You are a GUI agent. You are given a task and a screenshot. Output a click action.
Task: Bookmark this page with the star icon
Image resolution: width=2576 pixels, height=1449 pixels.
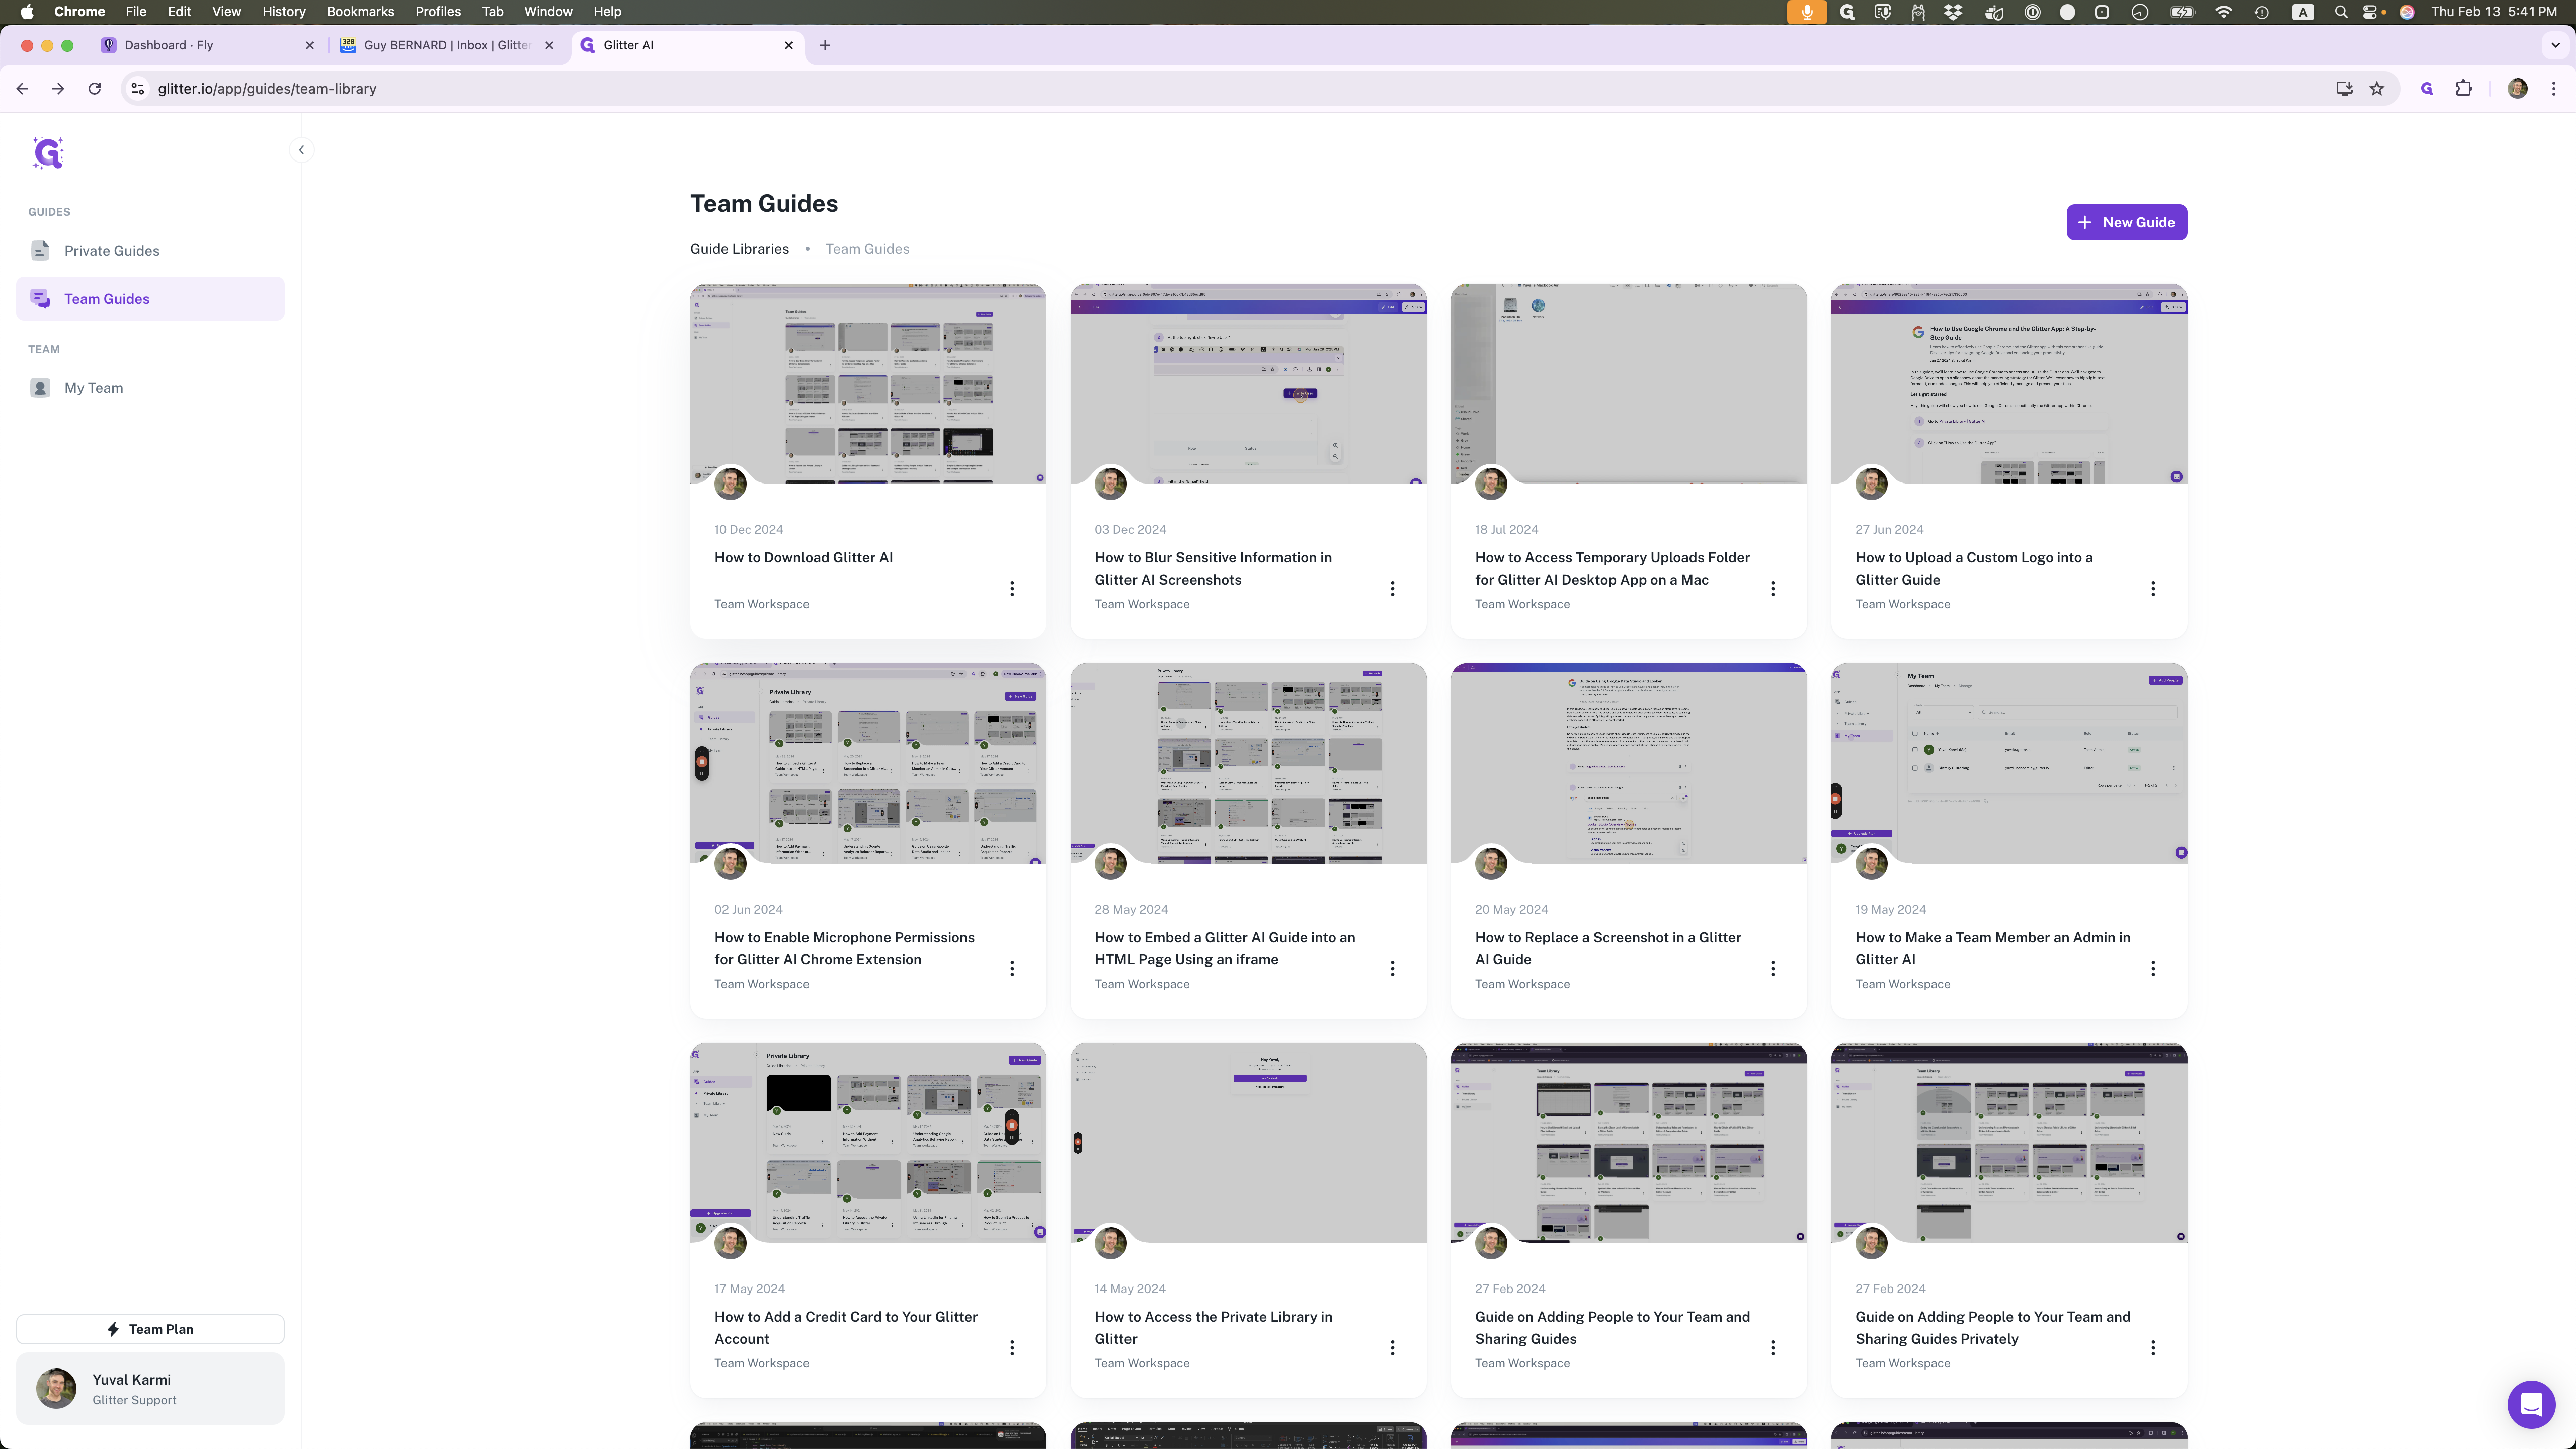tap(2377, 89)
